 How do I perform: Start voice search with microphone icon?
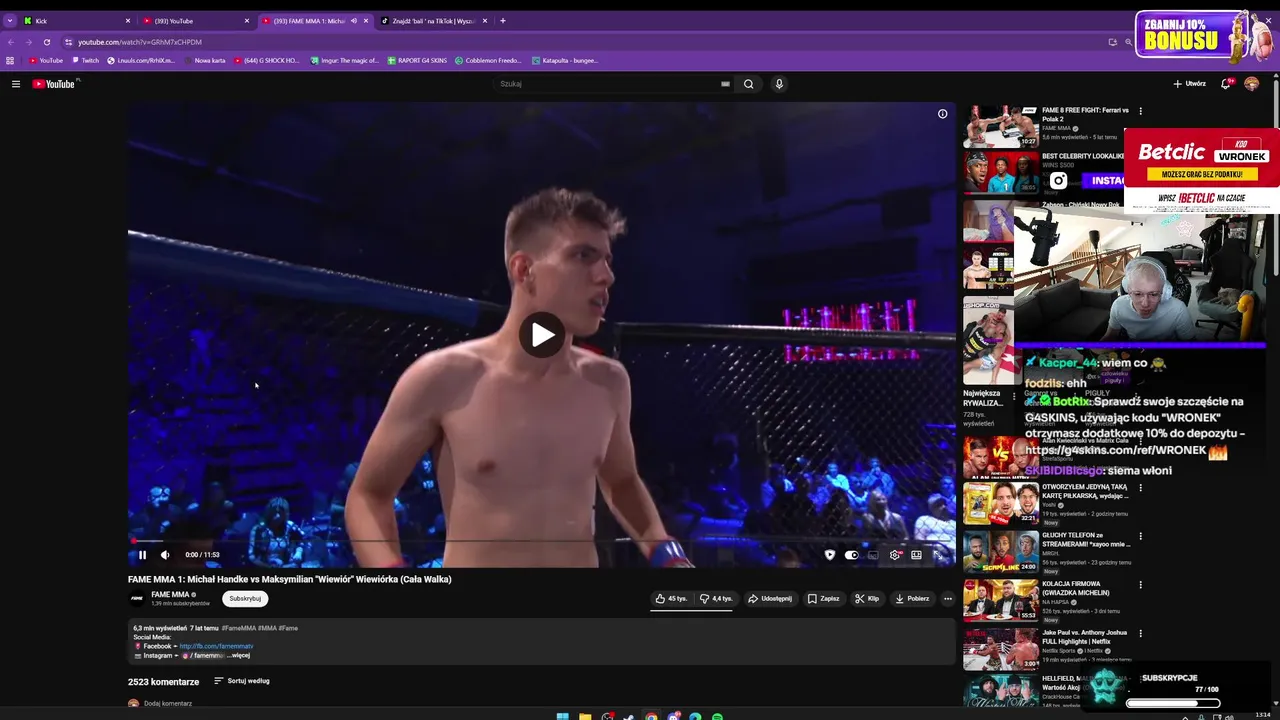click(x=779, y=84)
